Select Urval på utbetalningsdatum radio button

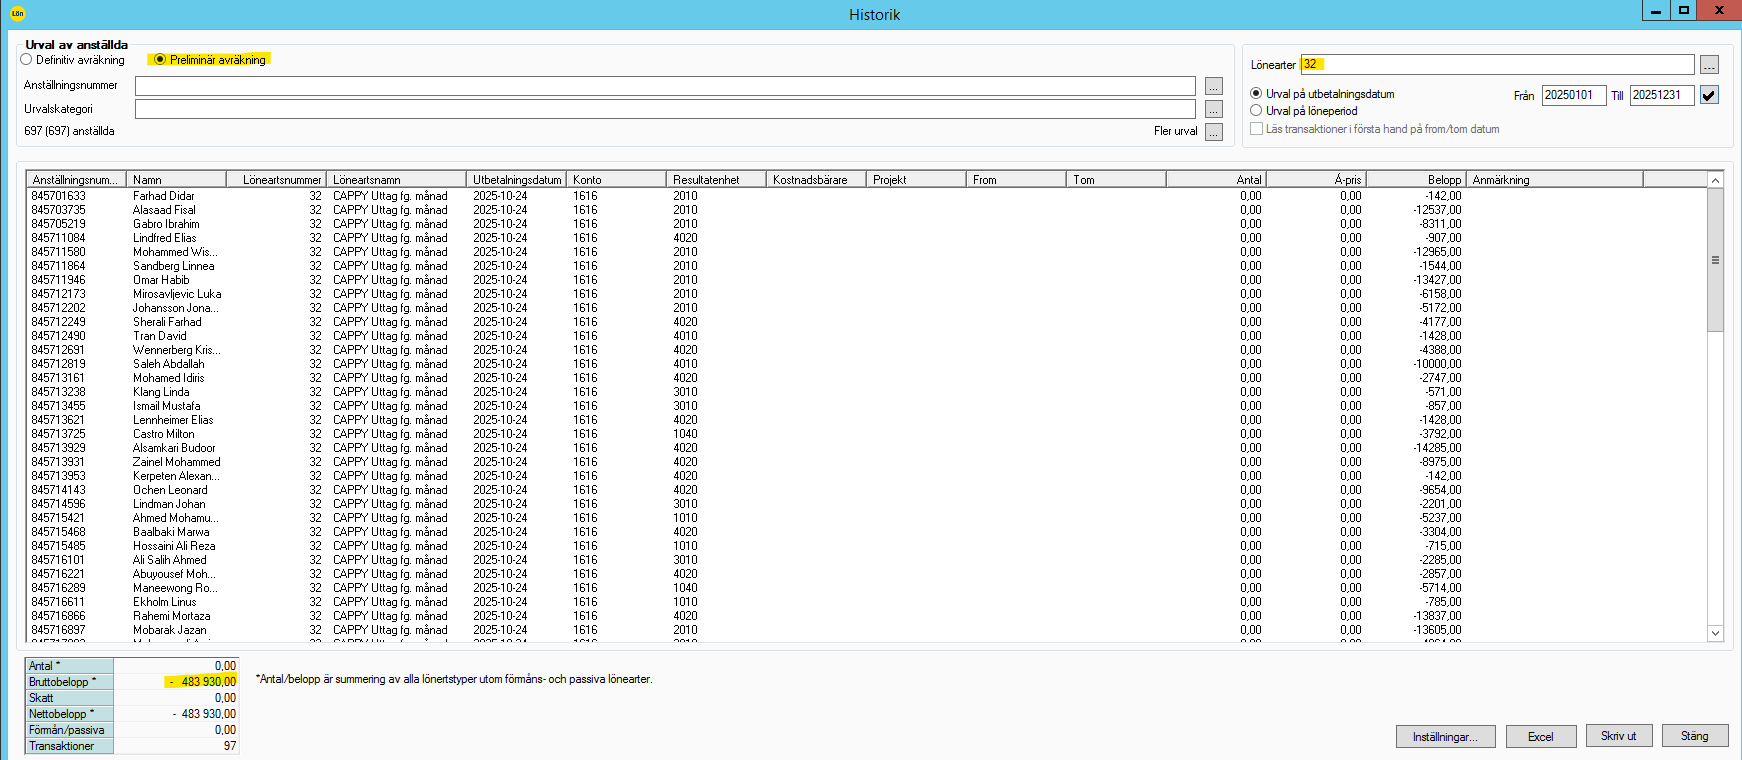1256,93
